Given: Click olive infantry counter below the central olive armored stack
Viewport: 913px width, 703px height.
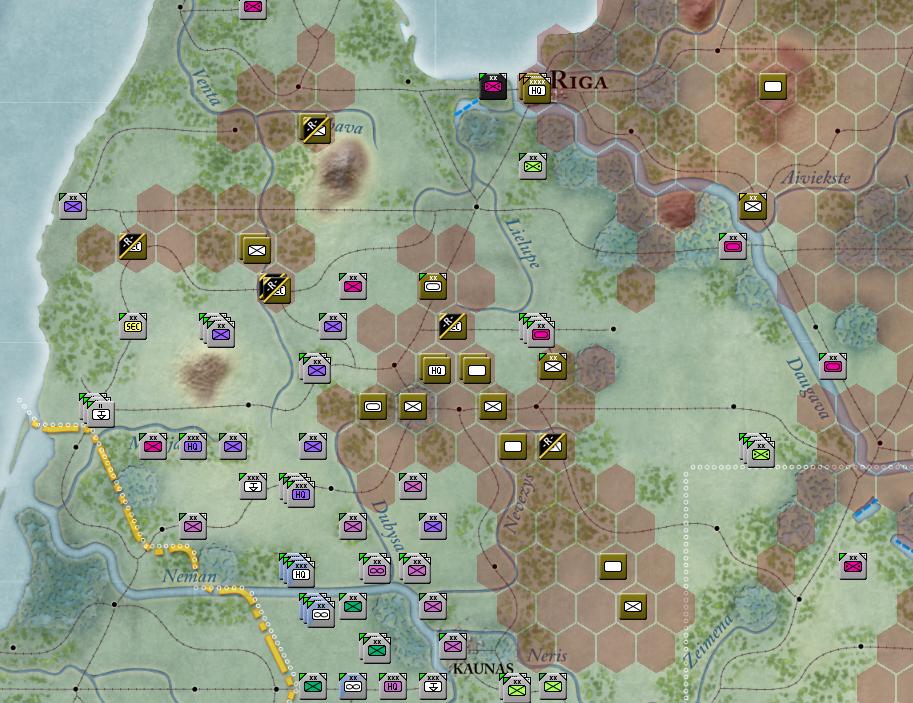Looking at the screenshot, I should [x=493, y=406].
